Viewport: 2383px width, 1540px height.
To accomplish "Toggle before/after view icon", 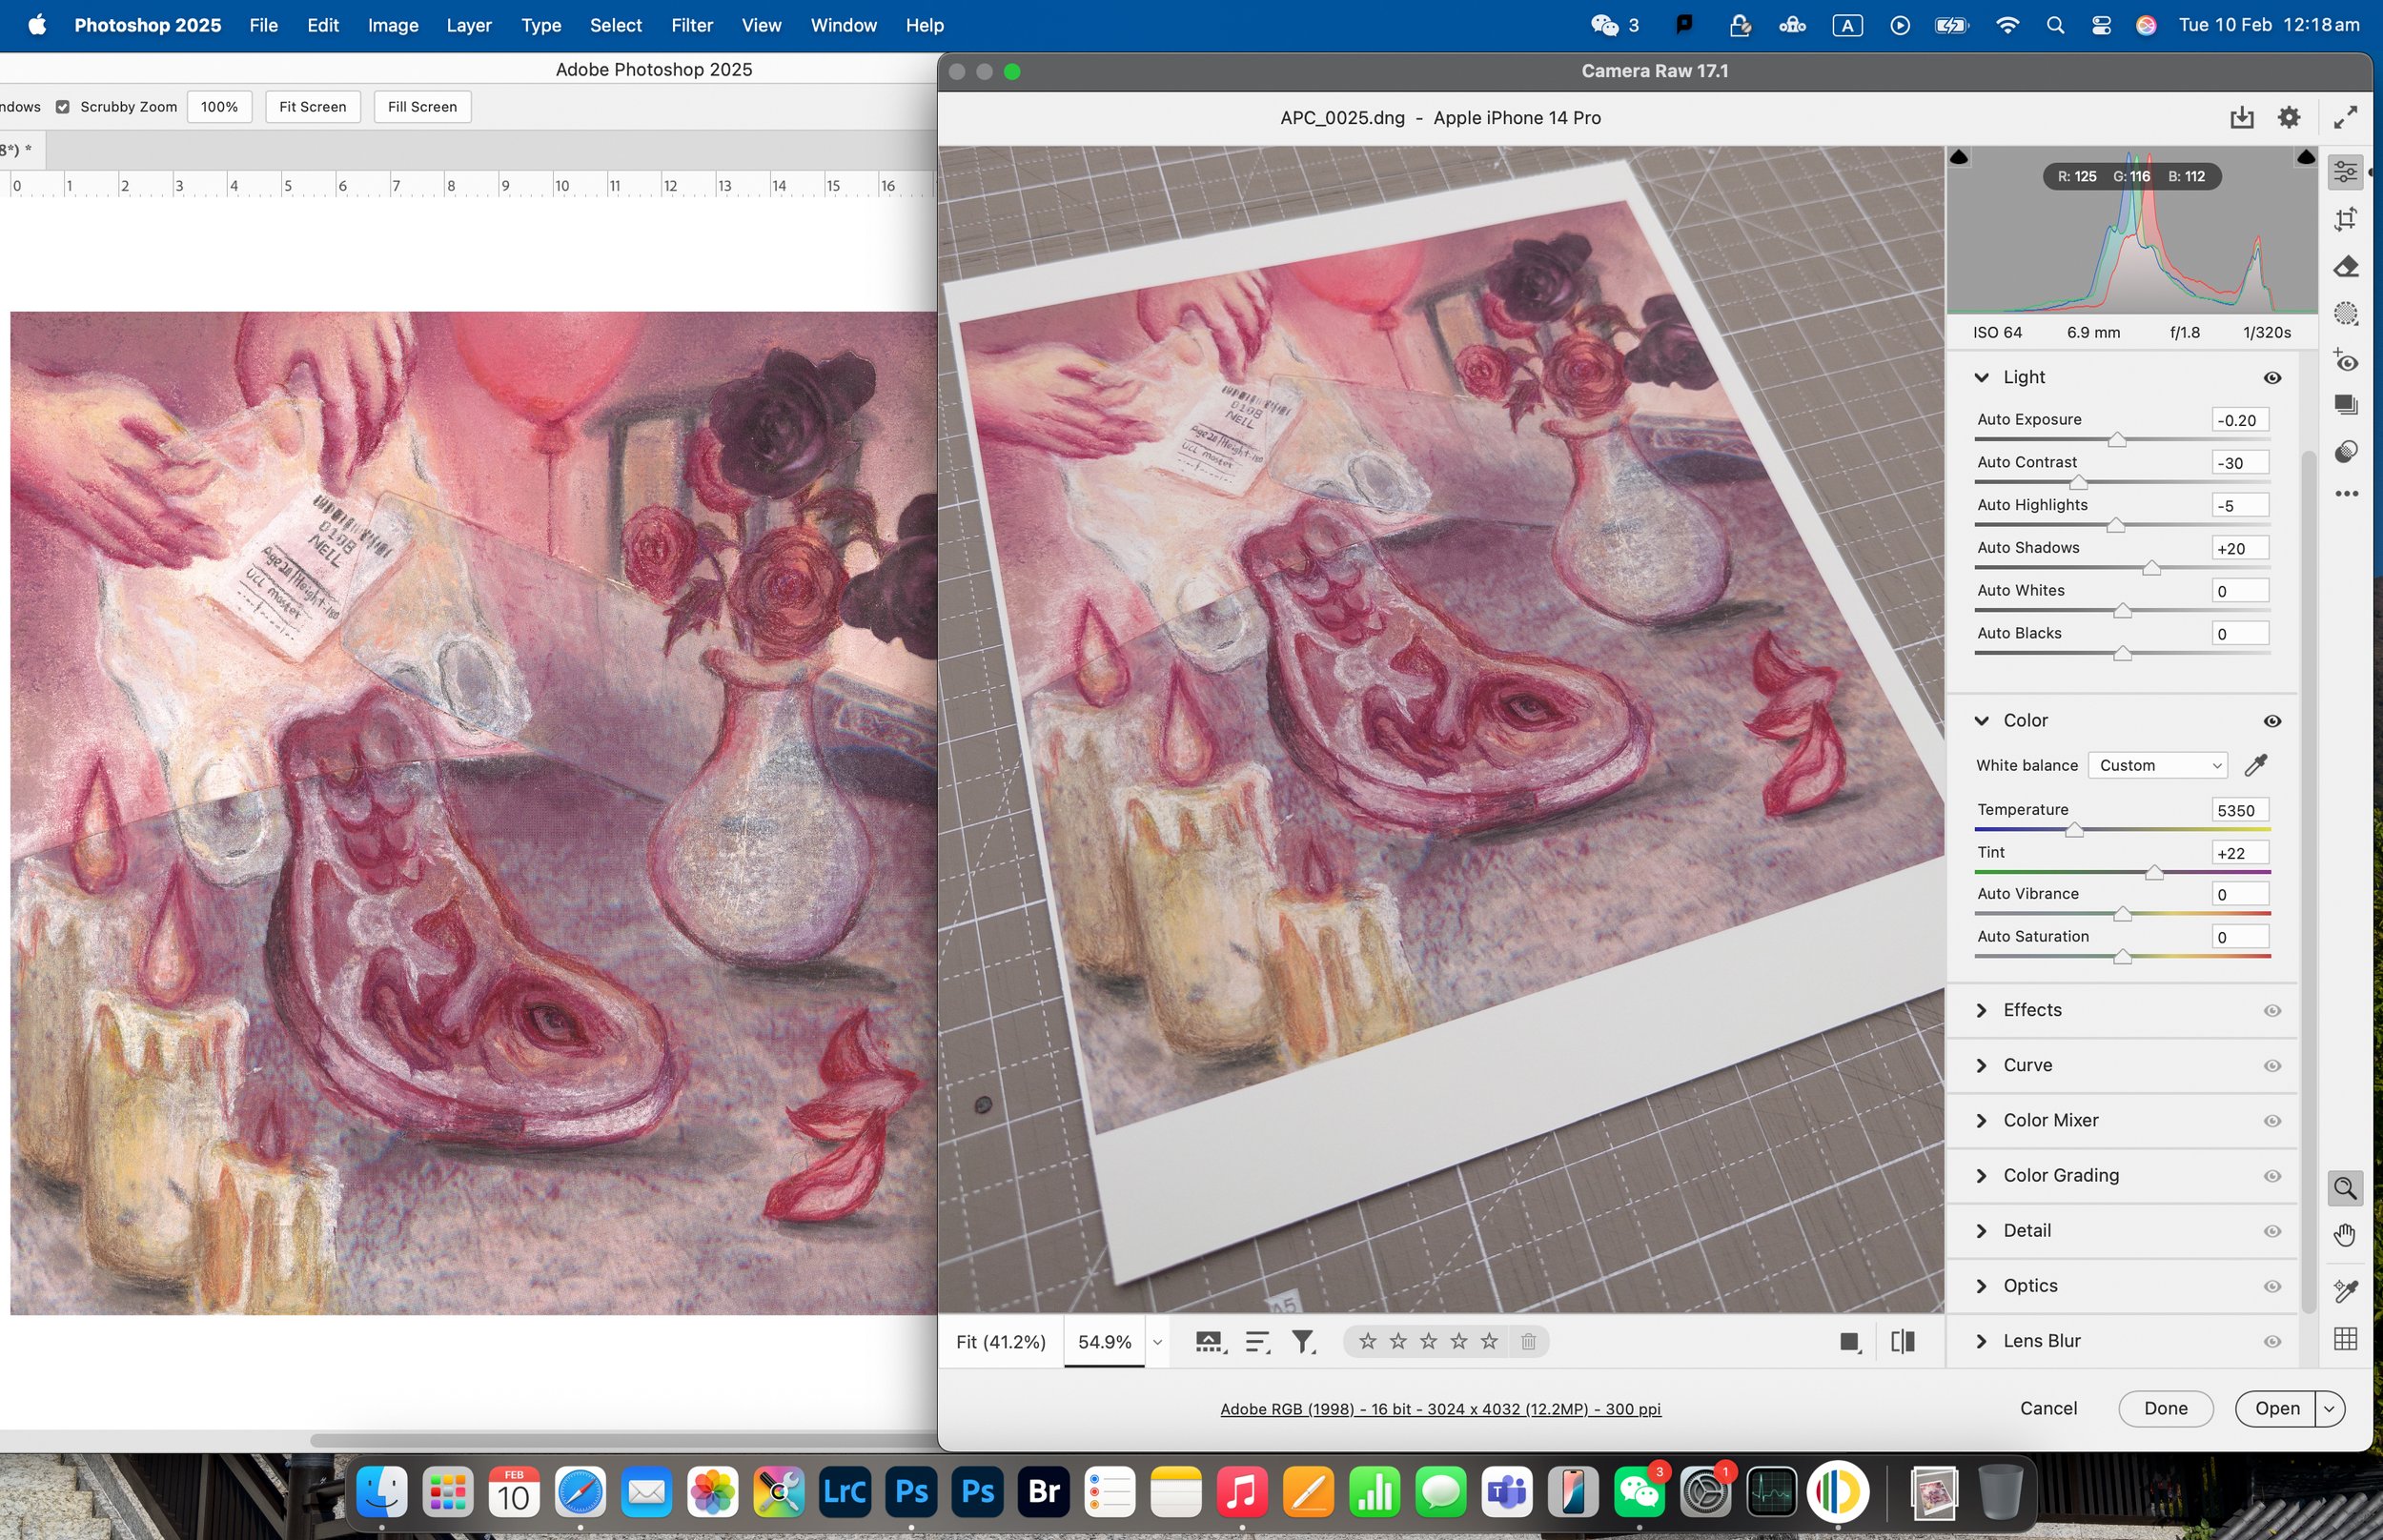I will pos(1902,1342).
